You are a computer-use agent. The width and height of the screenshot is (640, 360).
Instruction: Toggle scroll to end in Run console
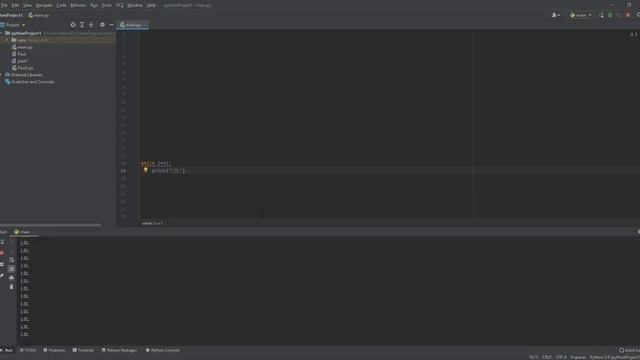(11, 269)
